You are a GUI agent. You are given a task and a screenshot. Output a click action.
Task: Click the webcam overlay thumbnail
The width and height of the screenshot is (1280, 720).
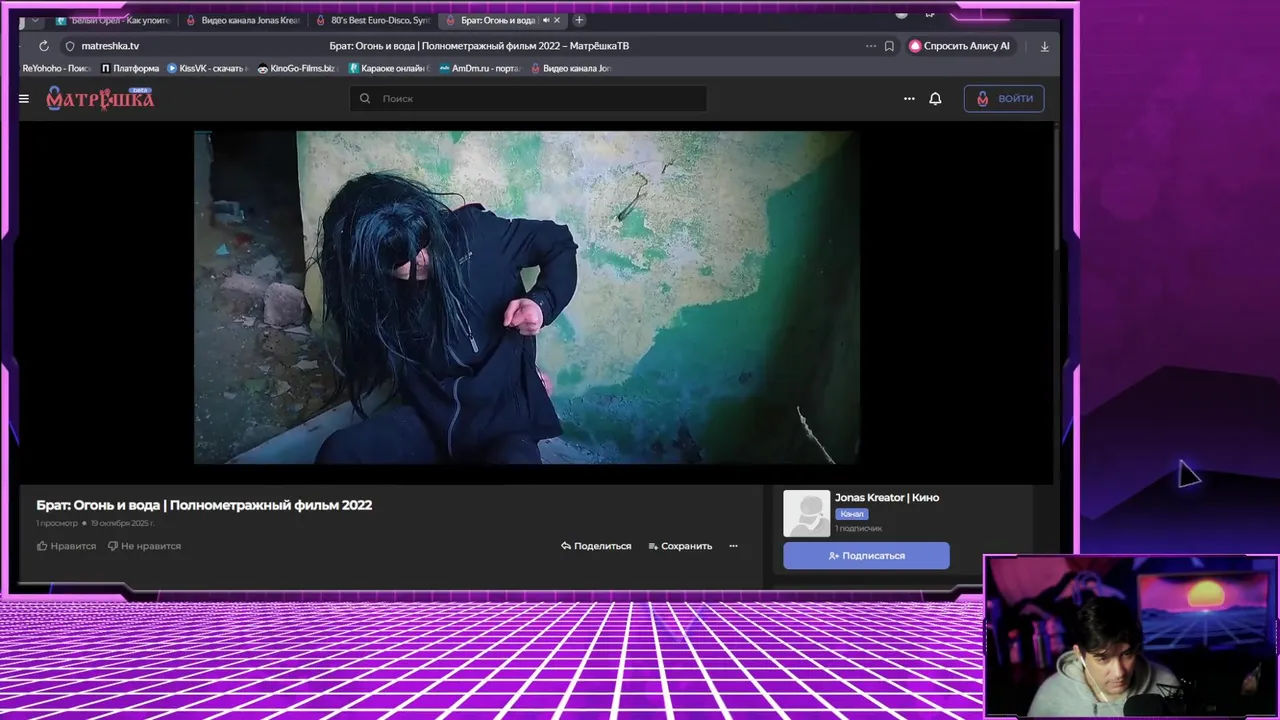coord(1131,636)
